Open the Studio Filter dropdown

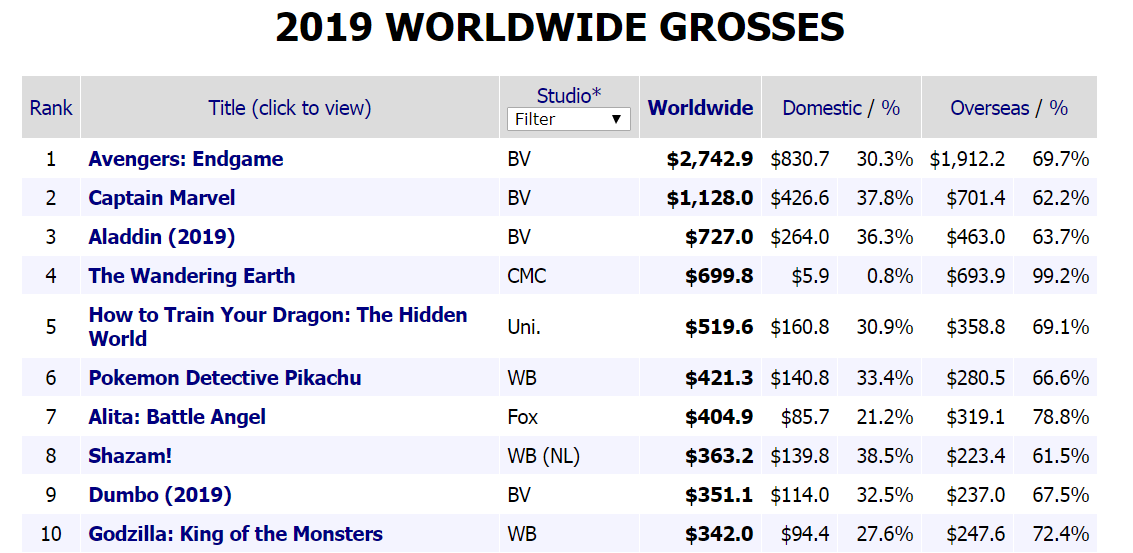(x=569, y=119)
